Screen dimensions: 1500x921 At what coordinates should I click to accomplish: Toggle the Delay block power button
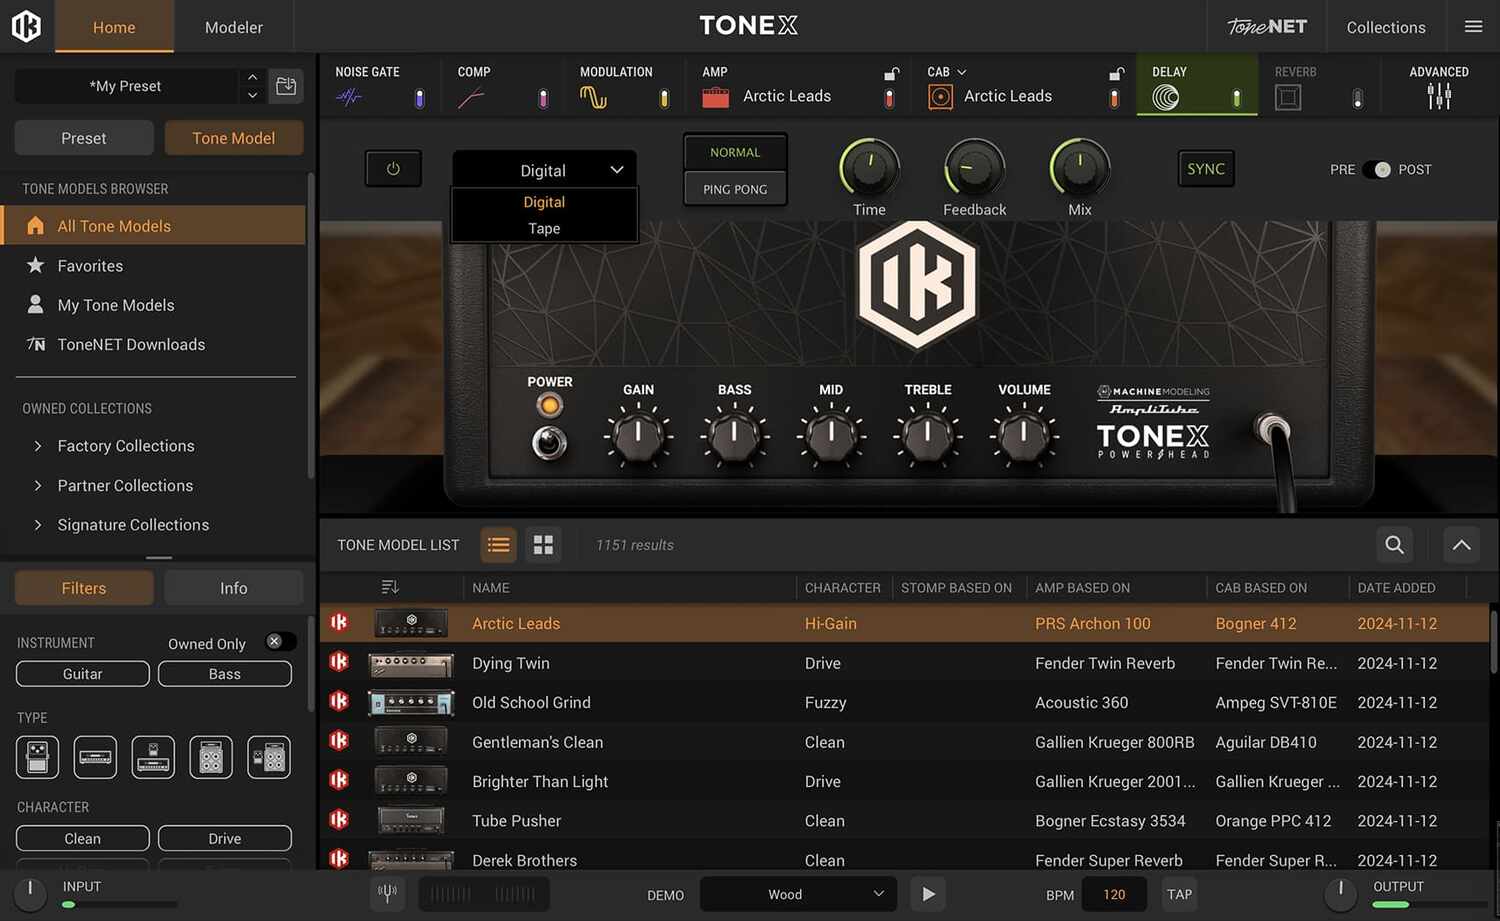click(393, 168)
